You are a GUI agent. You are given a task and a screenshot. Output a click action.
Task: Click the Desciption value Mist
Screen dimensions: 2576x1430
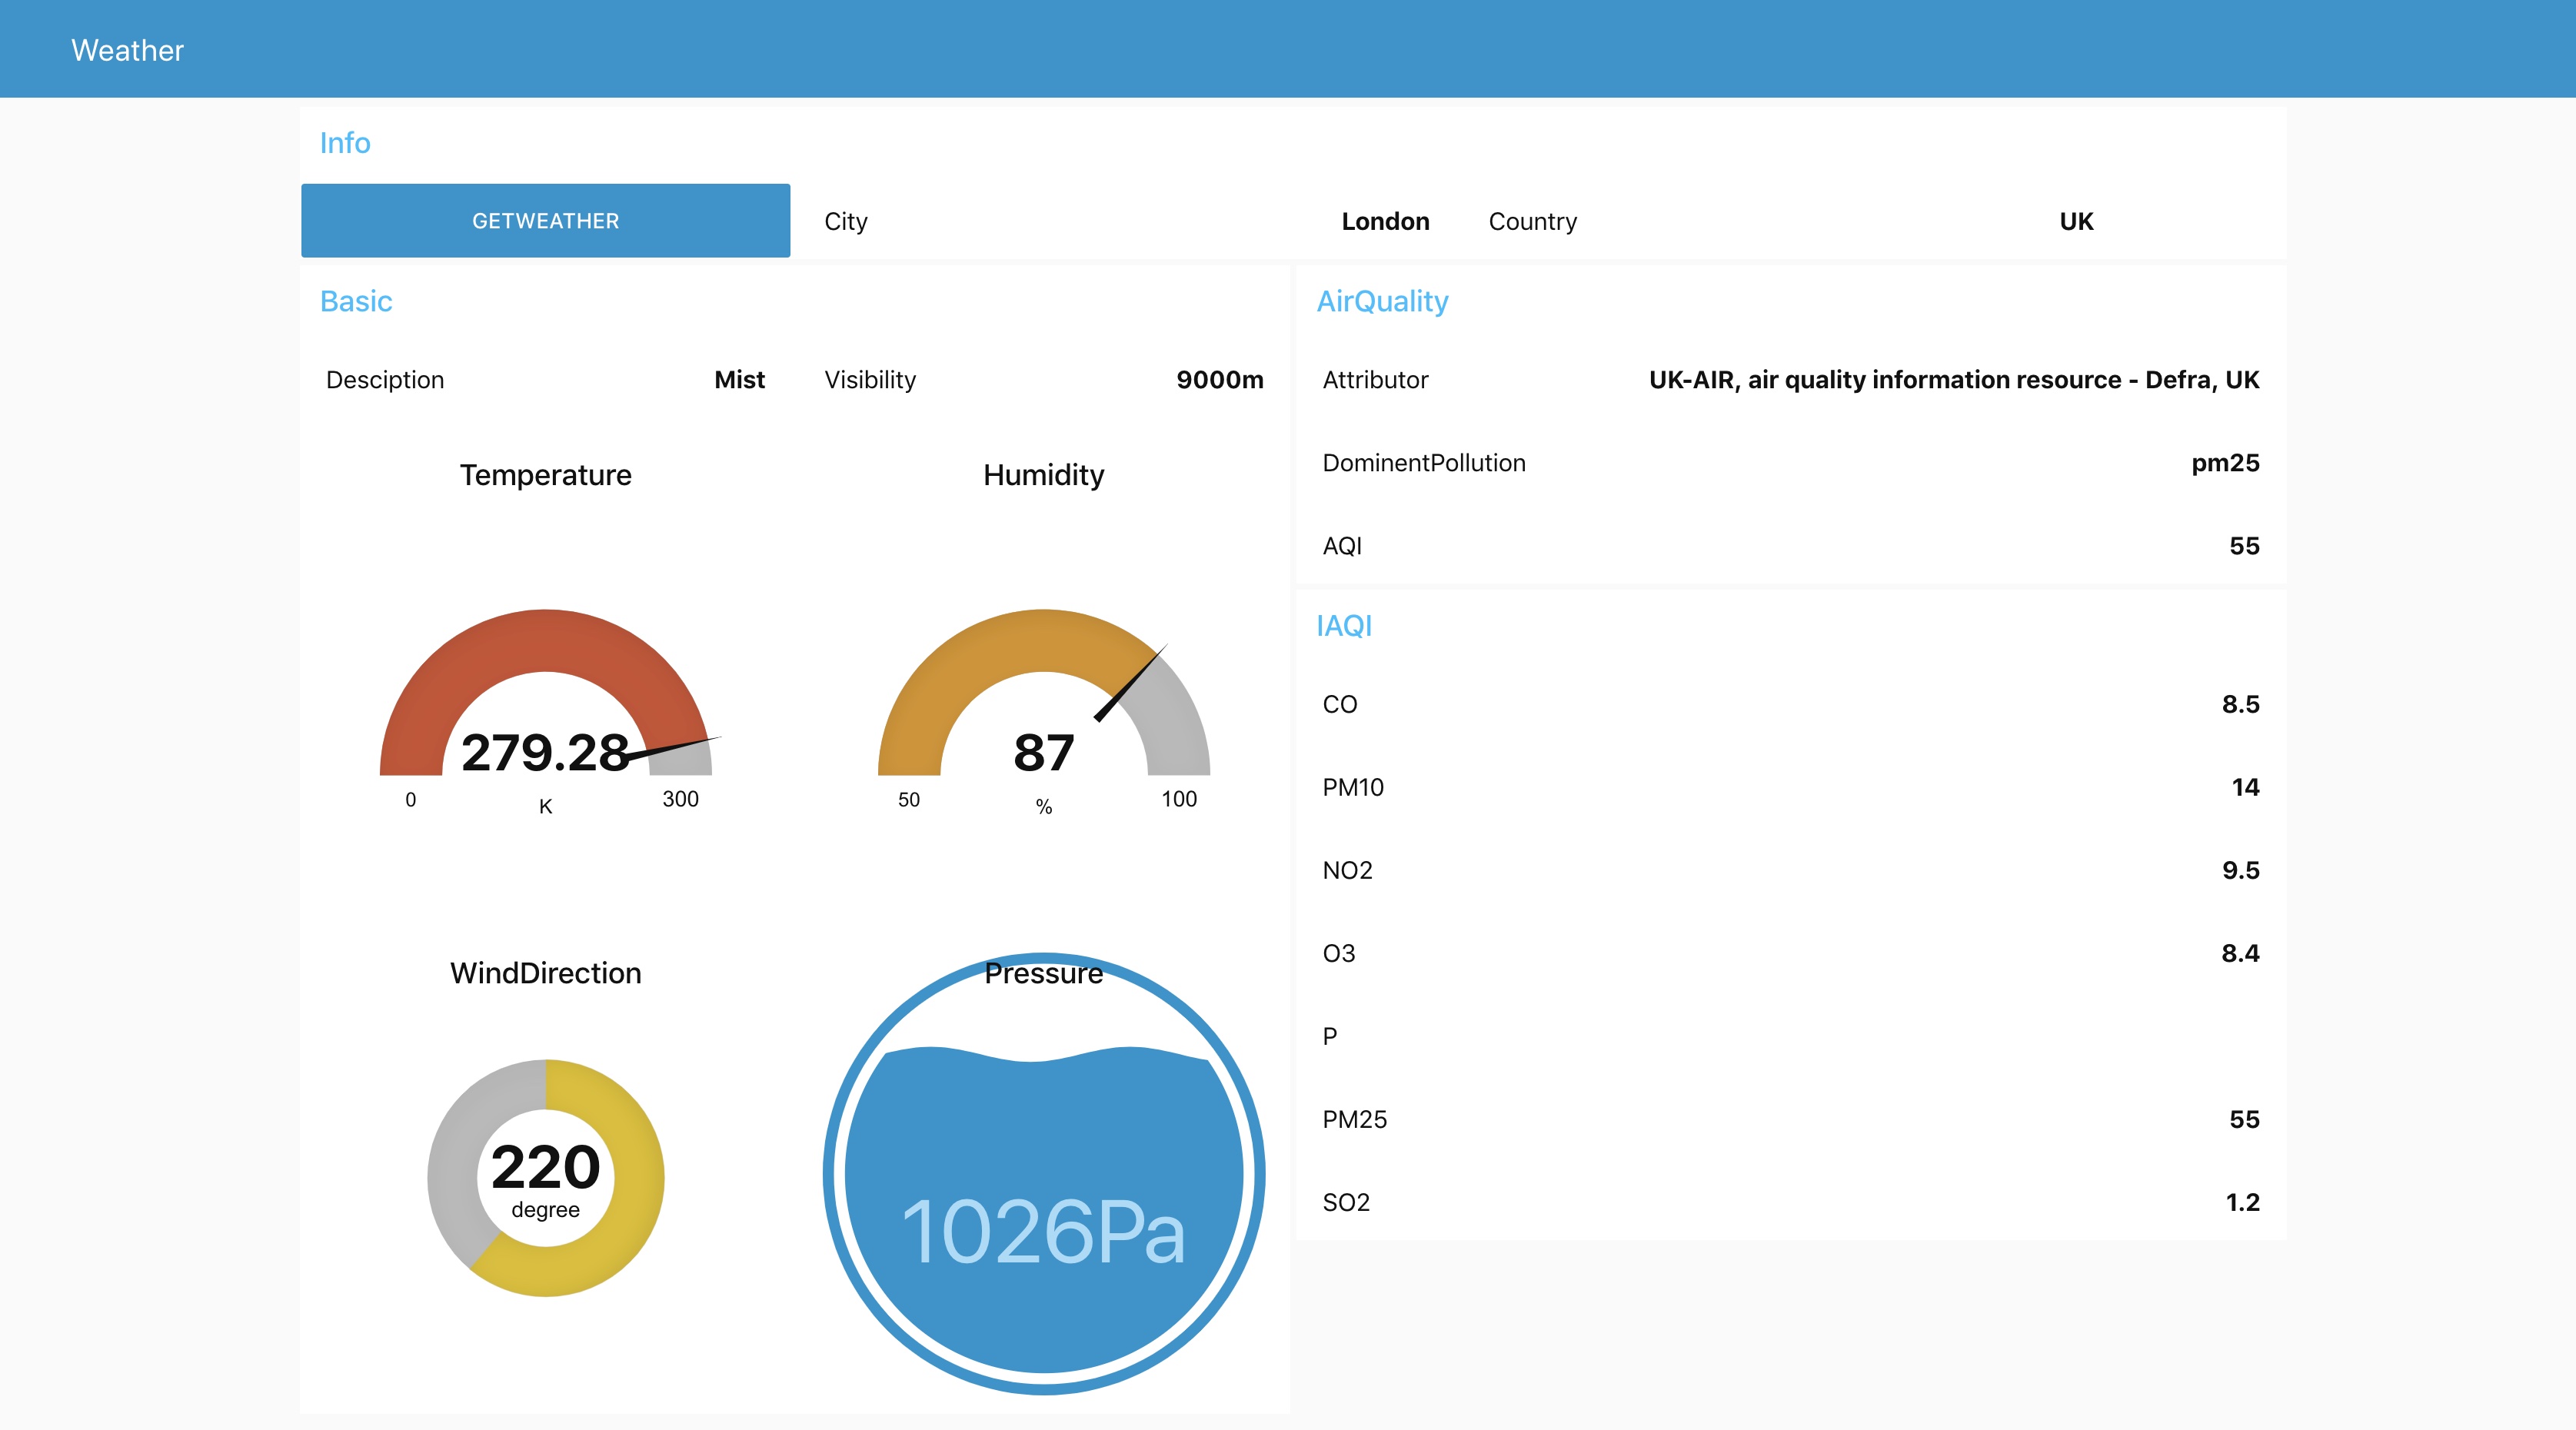(739, 380)
